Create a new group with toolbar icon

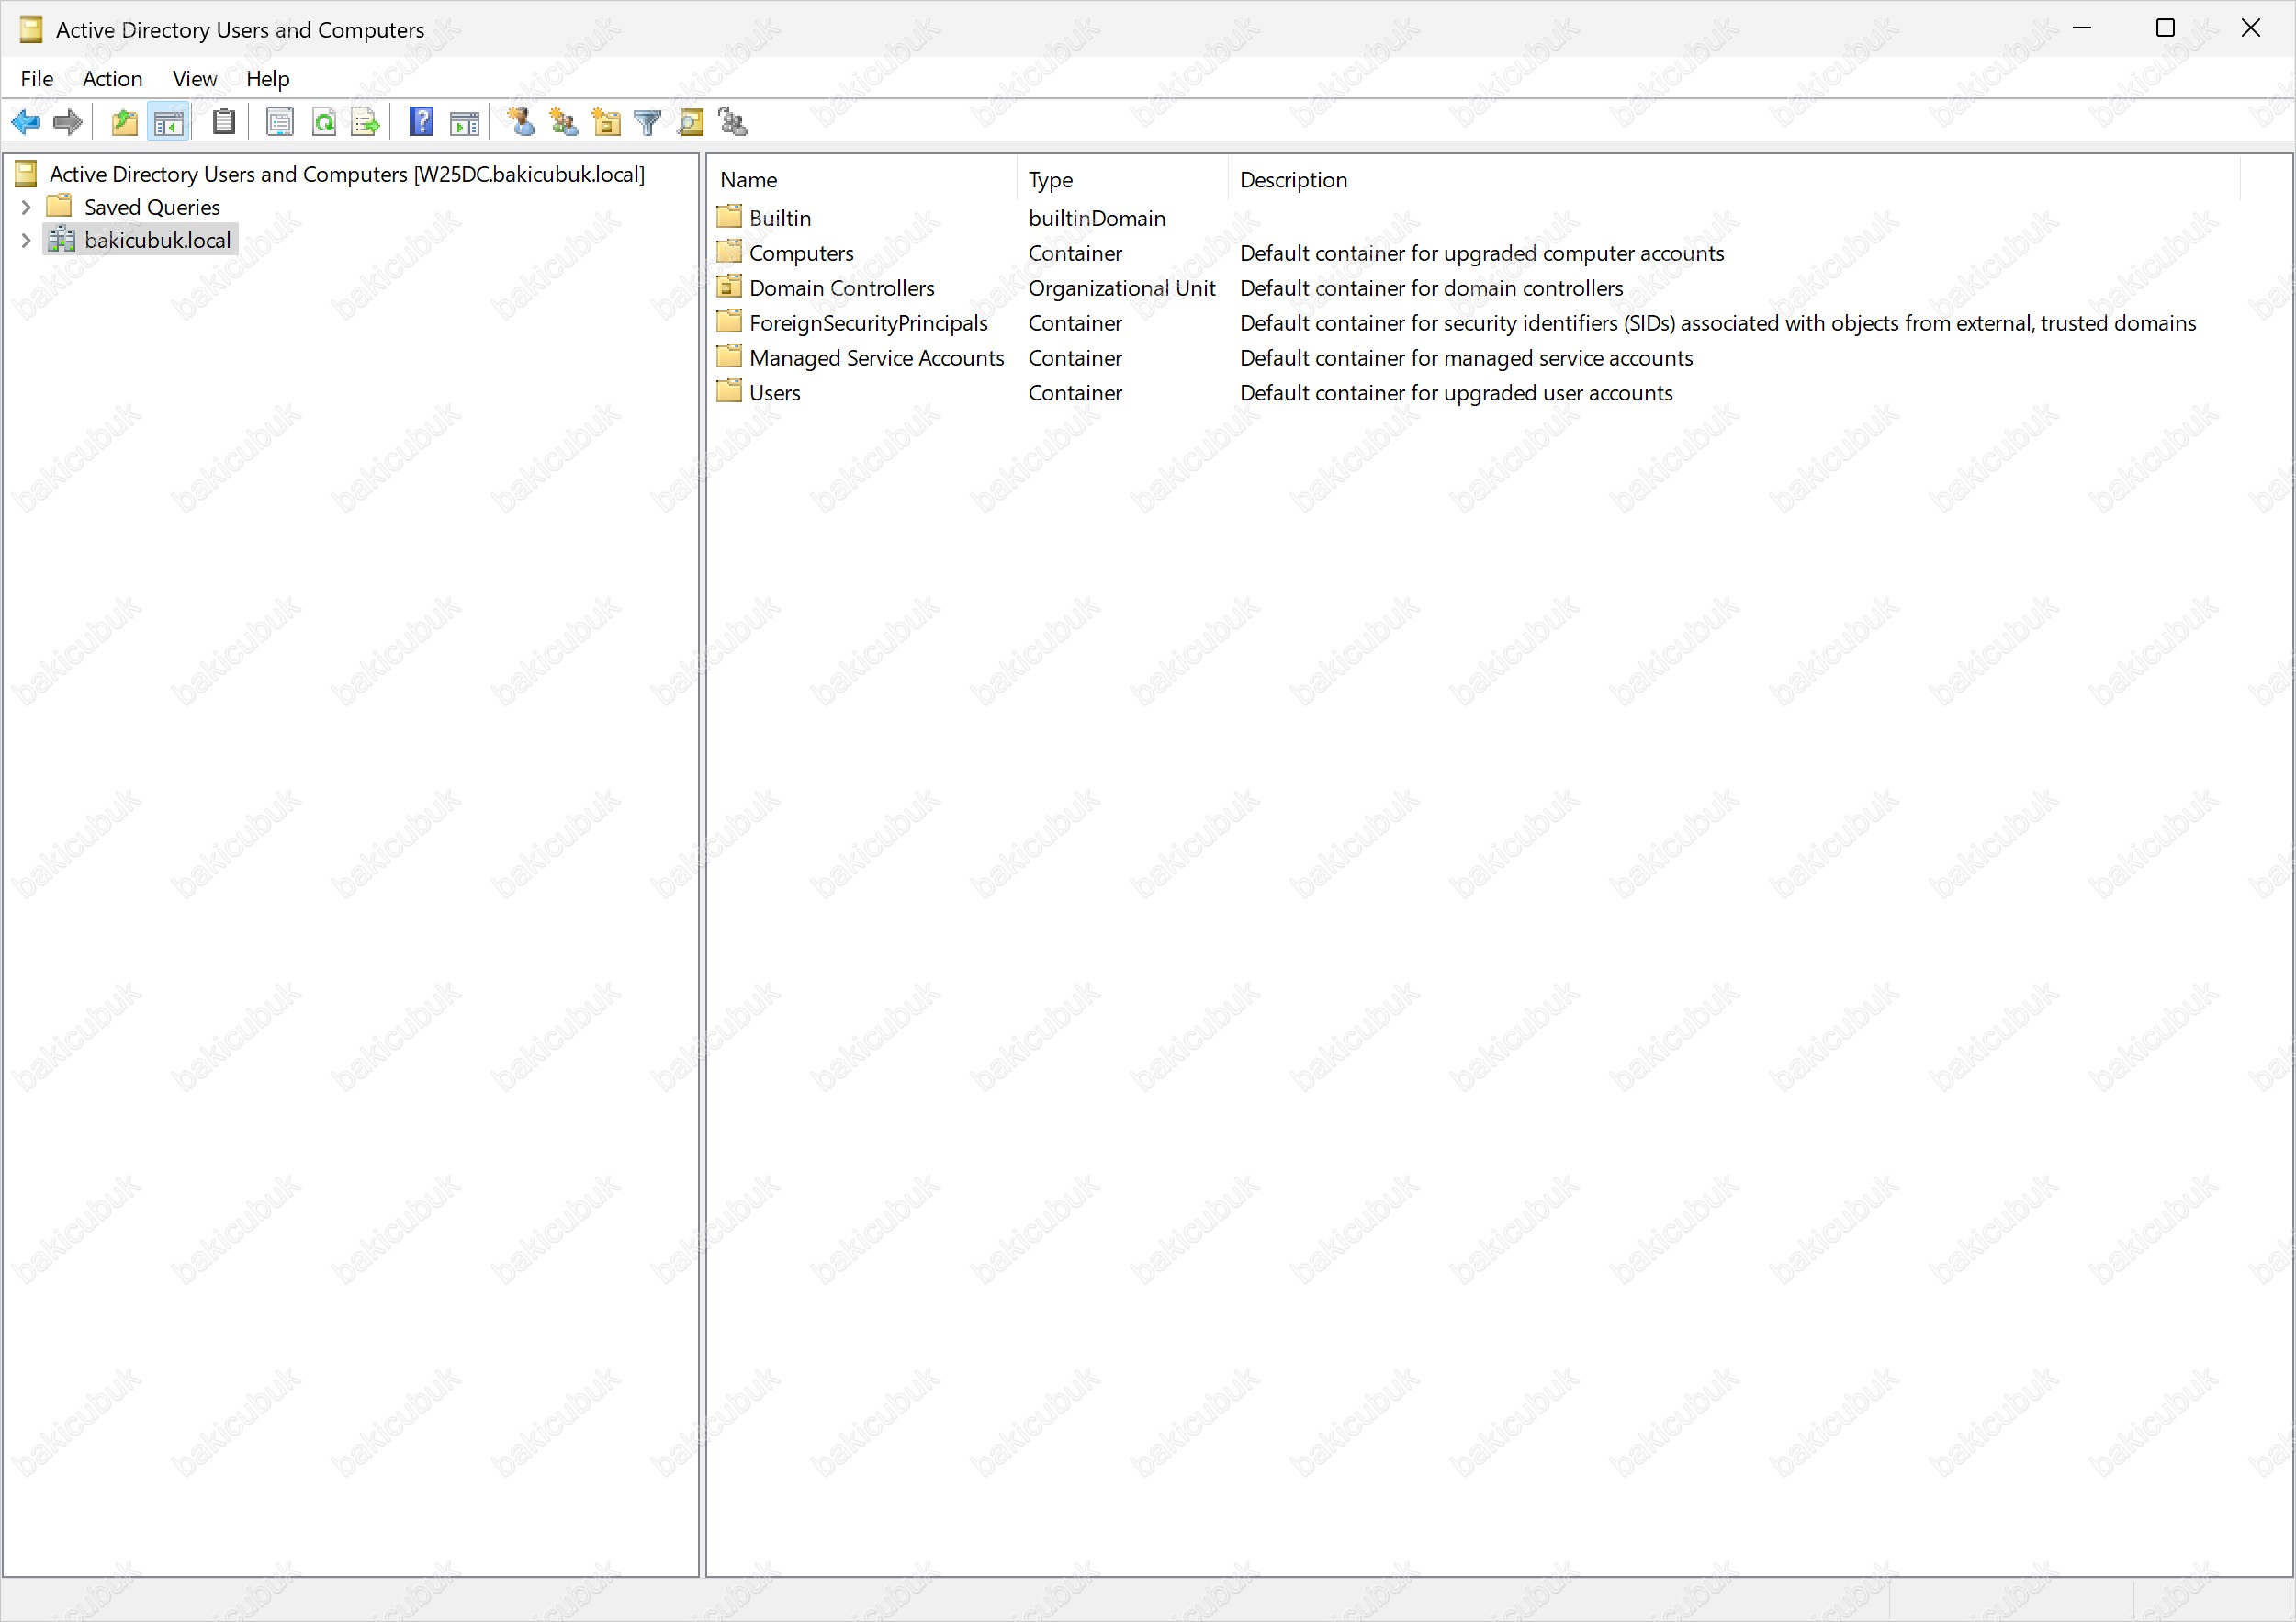click(564, 123)
